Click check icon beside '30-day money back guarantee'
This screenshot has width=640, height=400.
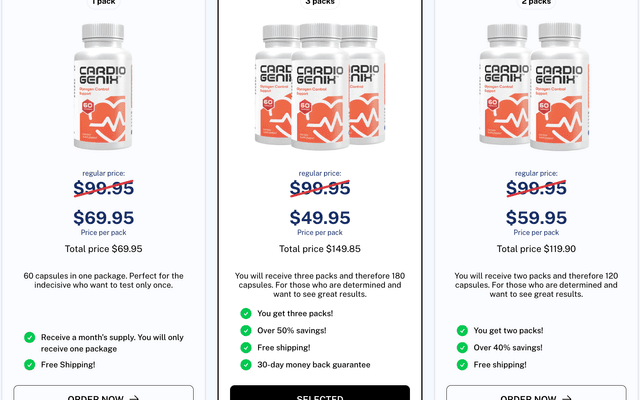(246, 365)
